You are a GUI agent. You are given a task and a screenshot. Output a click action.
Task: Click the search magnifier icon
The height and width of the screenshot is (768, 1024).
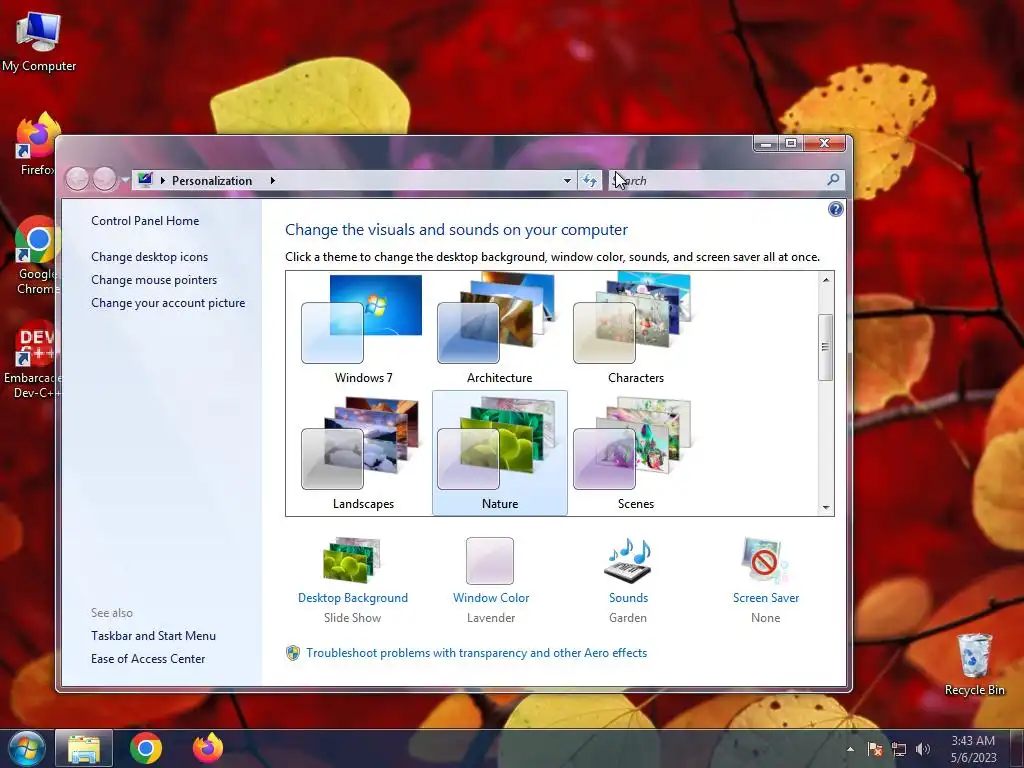[833, 180]
